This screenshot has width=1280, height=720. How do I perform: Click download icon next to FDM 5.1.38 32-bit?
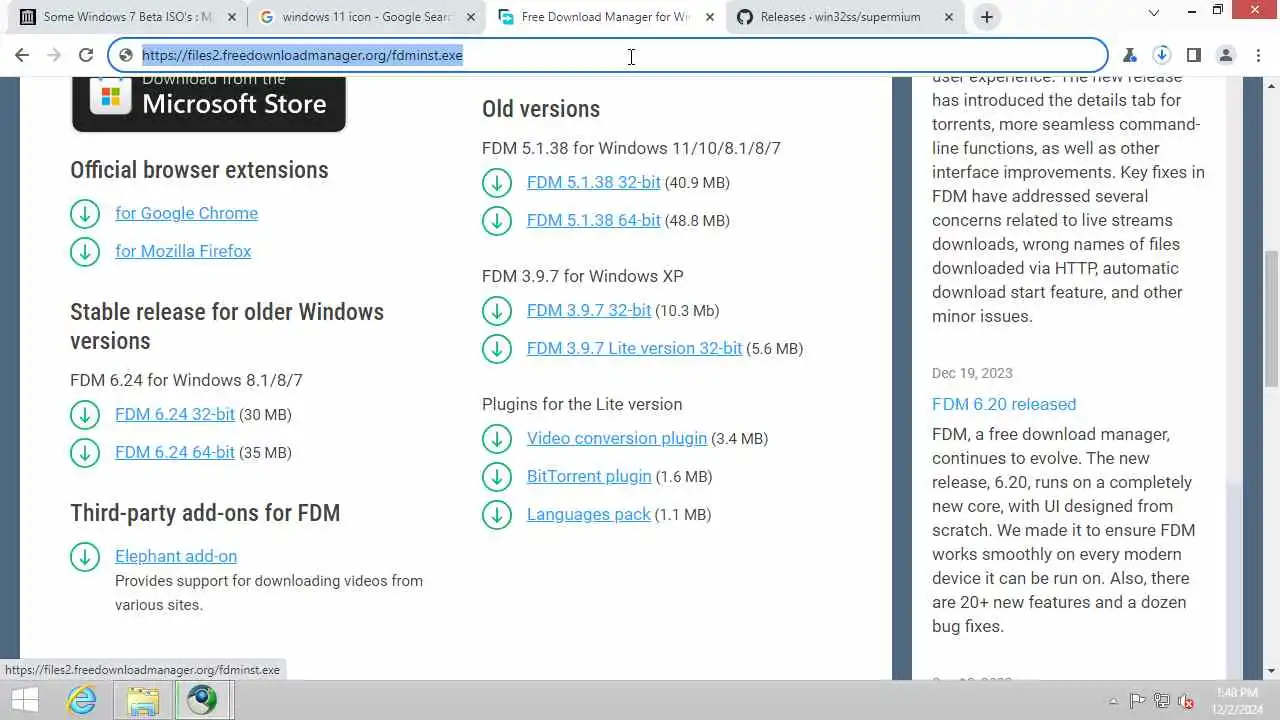point(497,182)
